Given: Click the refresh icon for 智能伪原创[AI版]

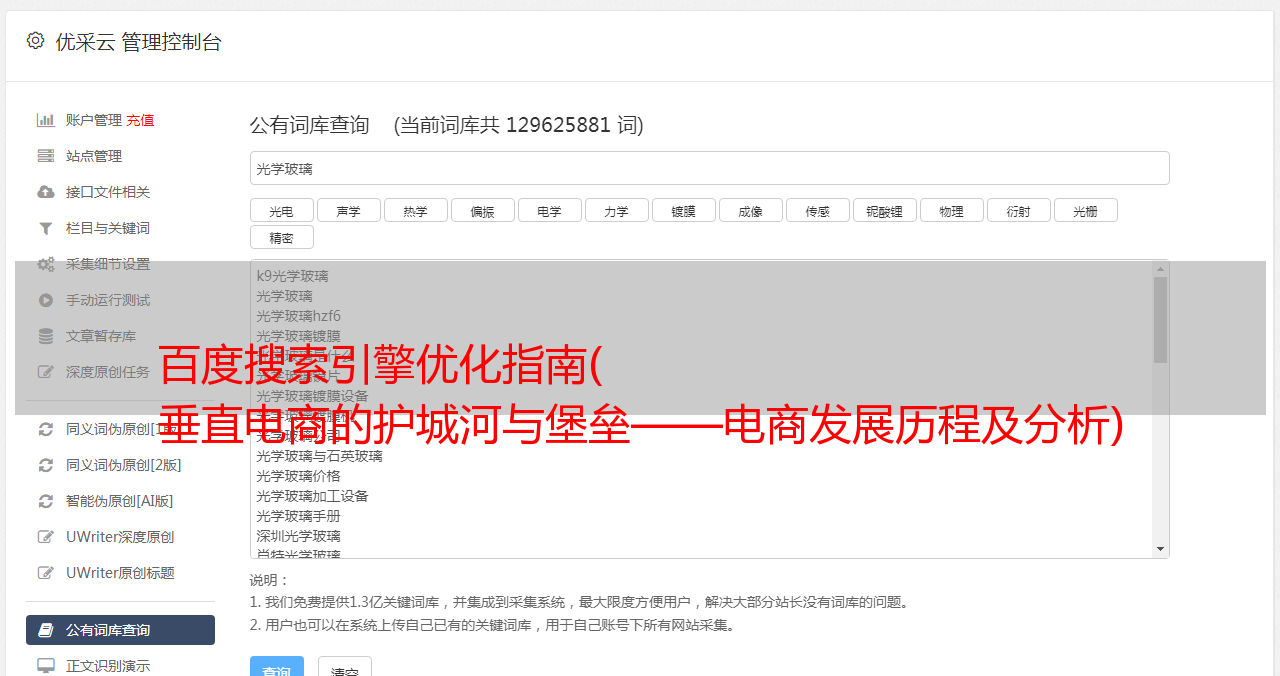Looking at the screenshot, I should 46,501.
